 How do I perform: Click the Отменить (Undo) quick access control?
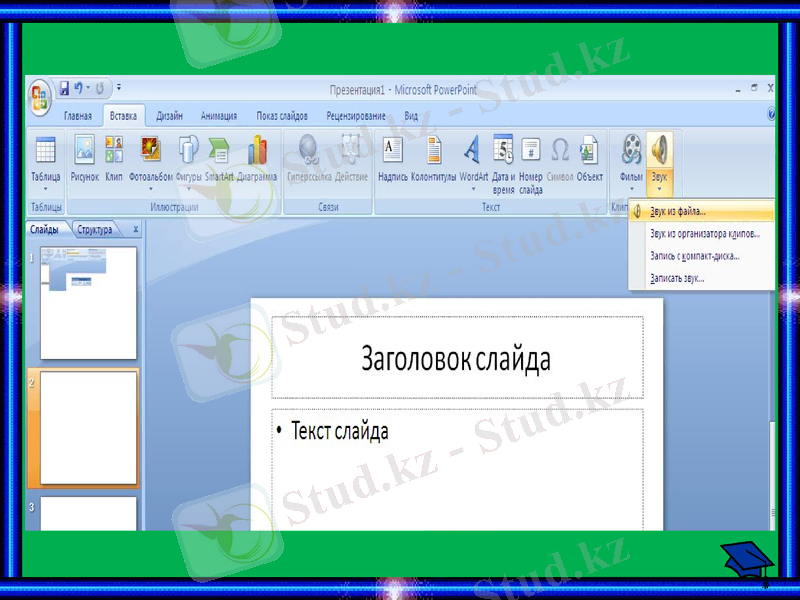click(78, 87)
